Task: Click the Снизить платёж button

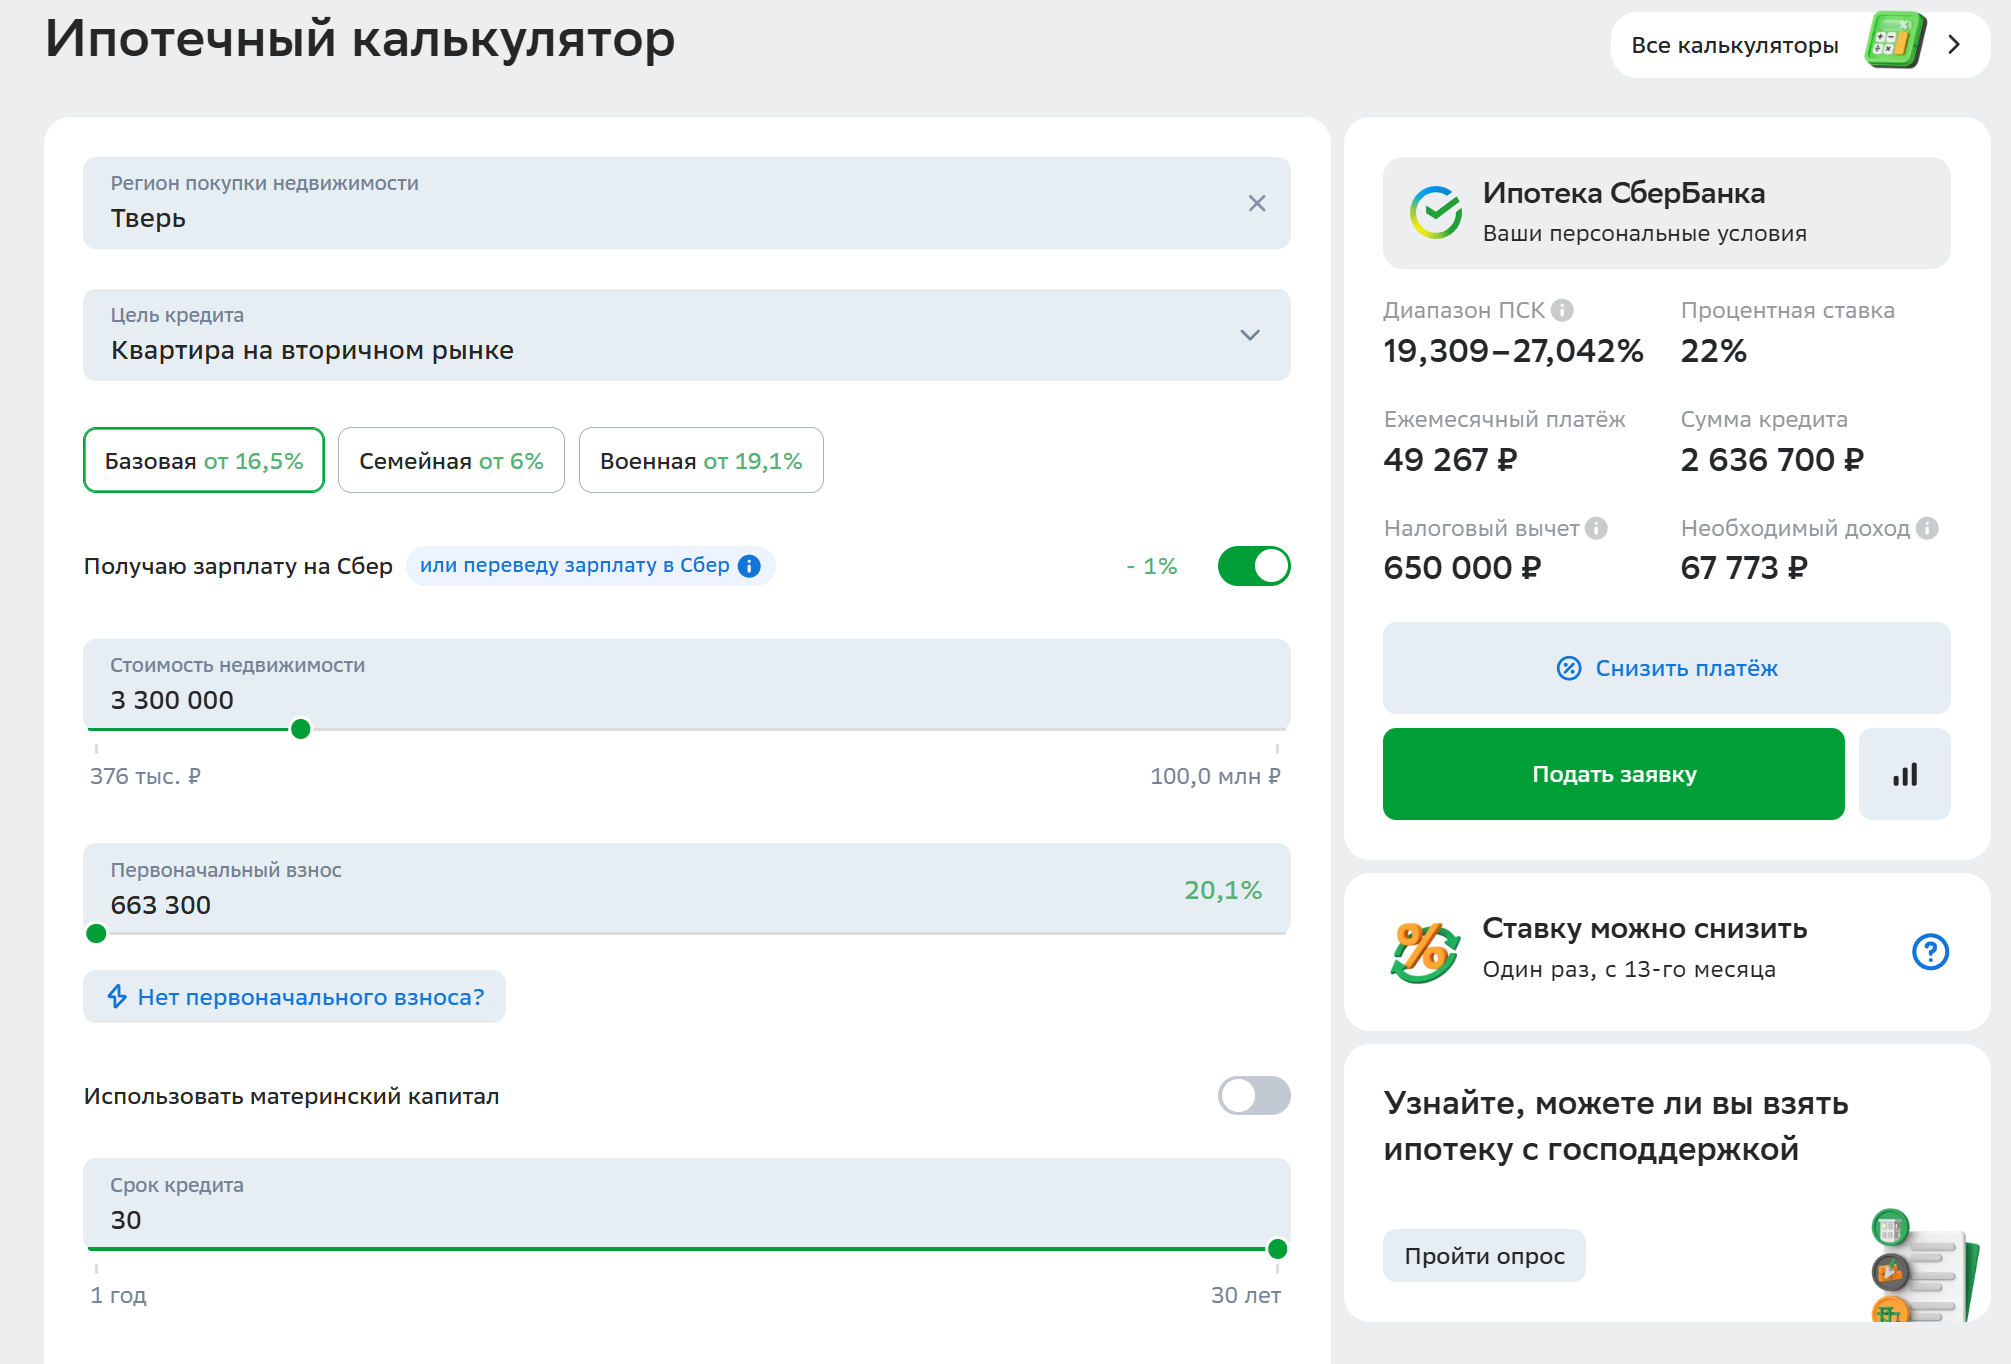Action: (x=1666, y=668)
